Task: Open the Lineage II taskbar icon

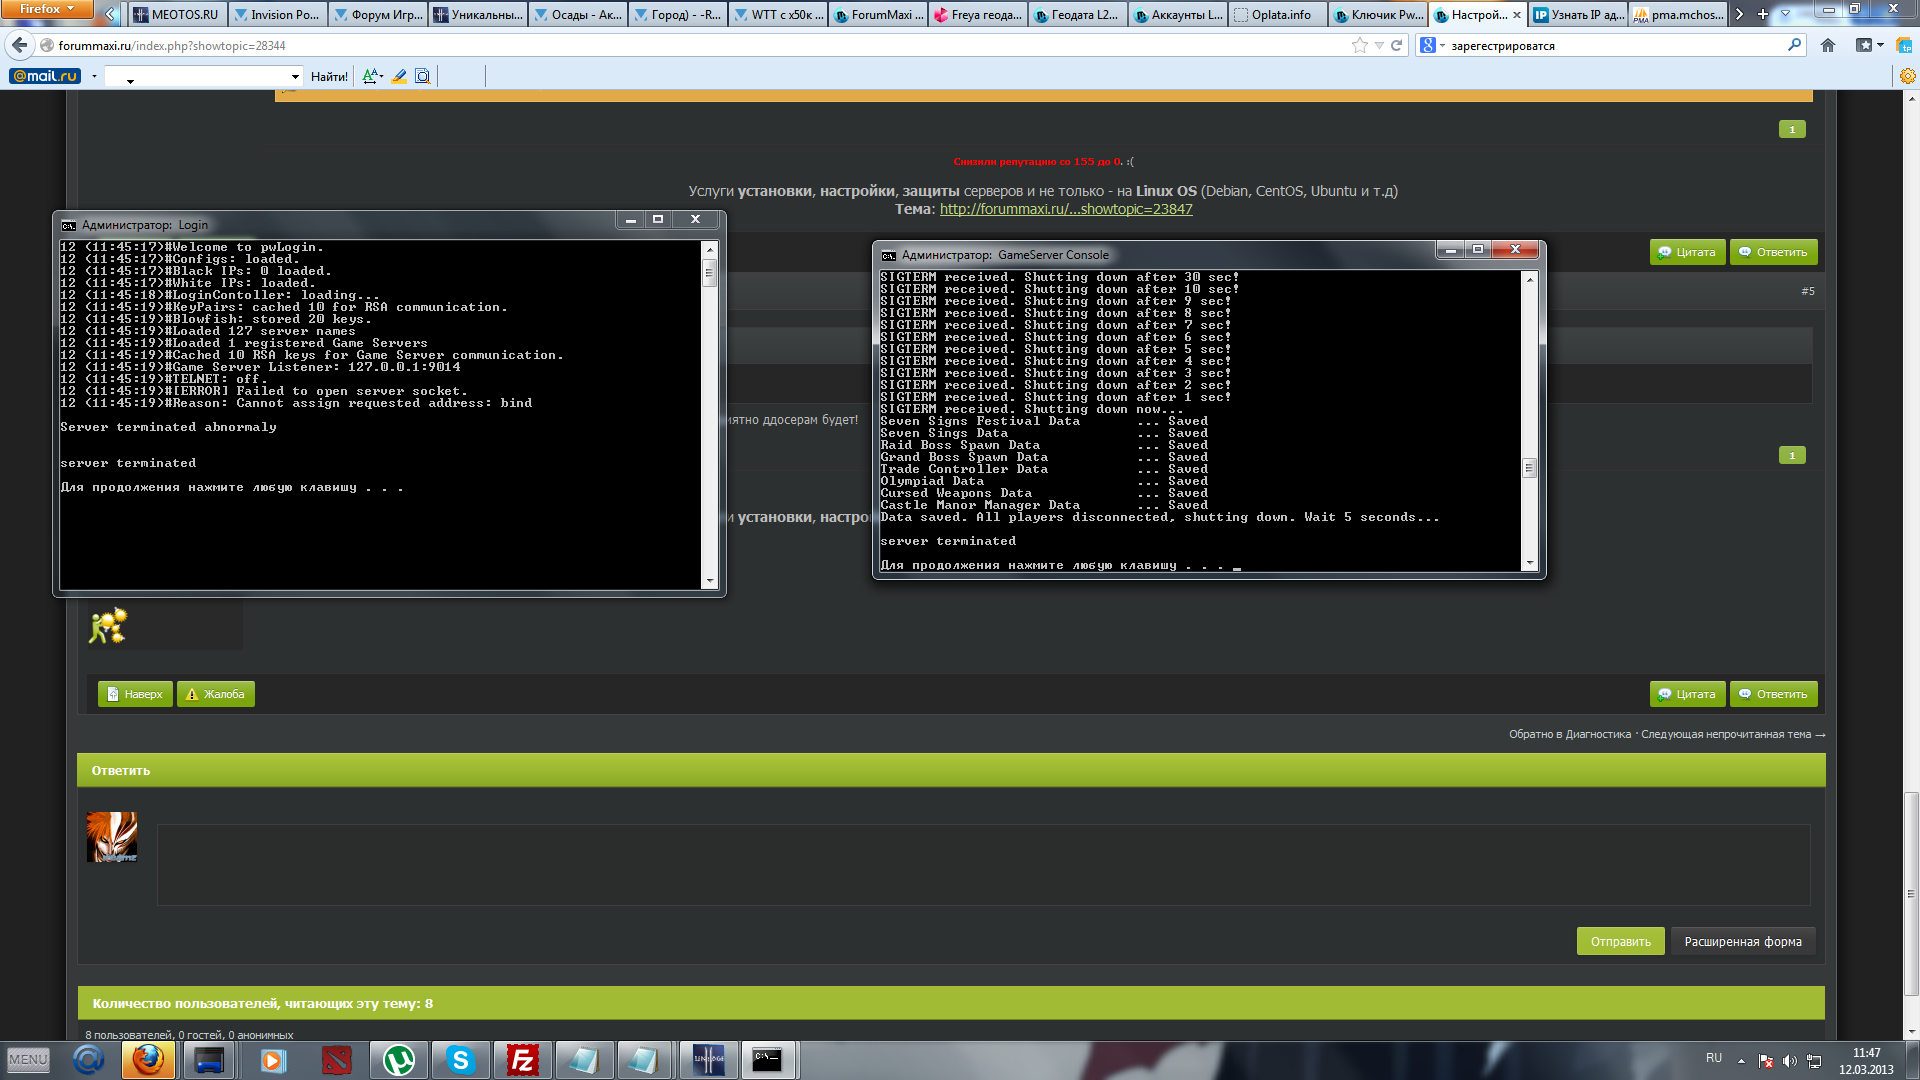Action: pos(708,1059)
